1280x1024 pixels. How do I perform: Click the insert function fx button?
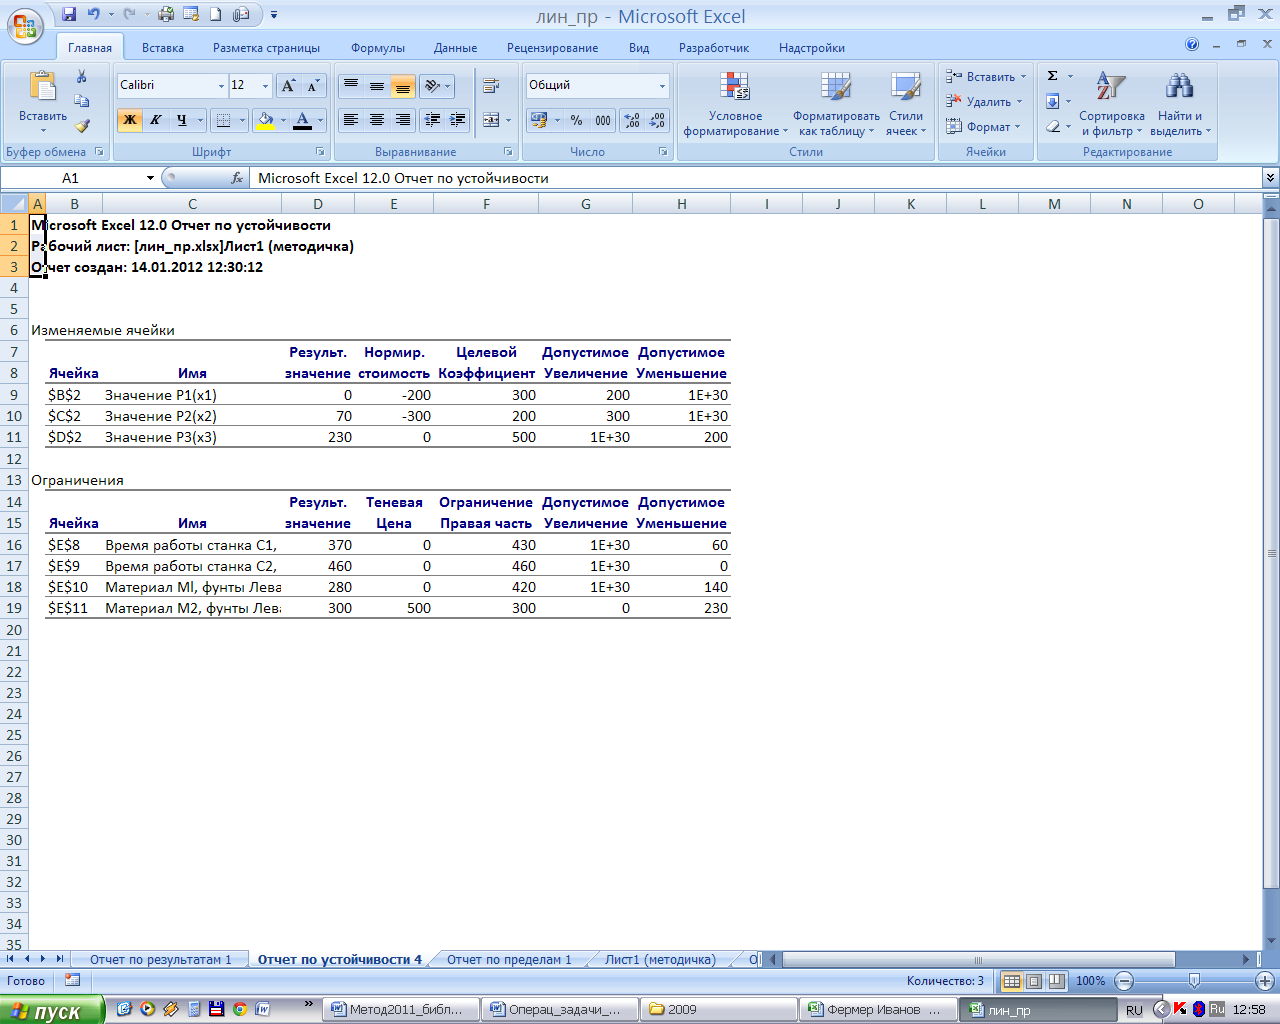click(x=237, y=178)
